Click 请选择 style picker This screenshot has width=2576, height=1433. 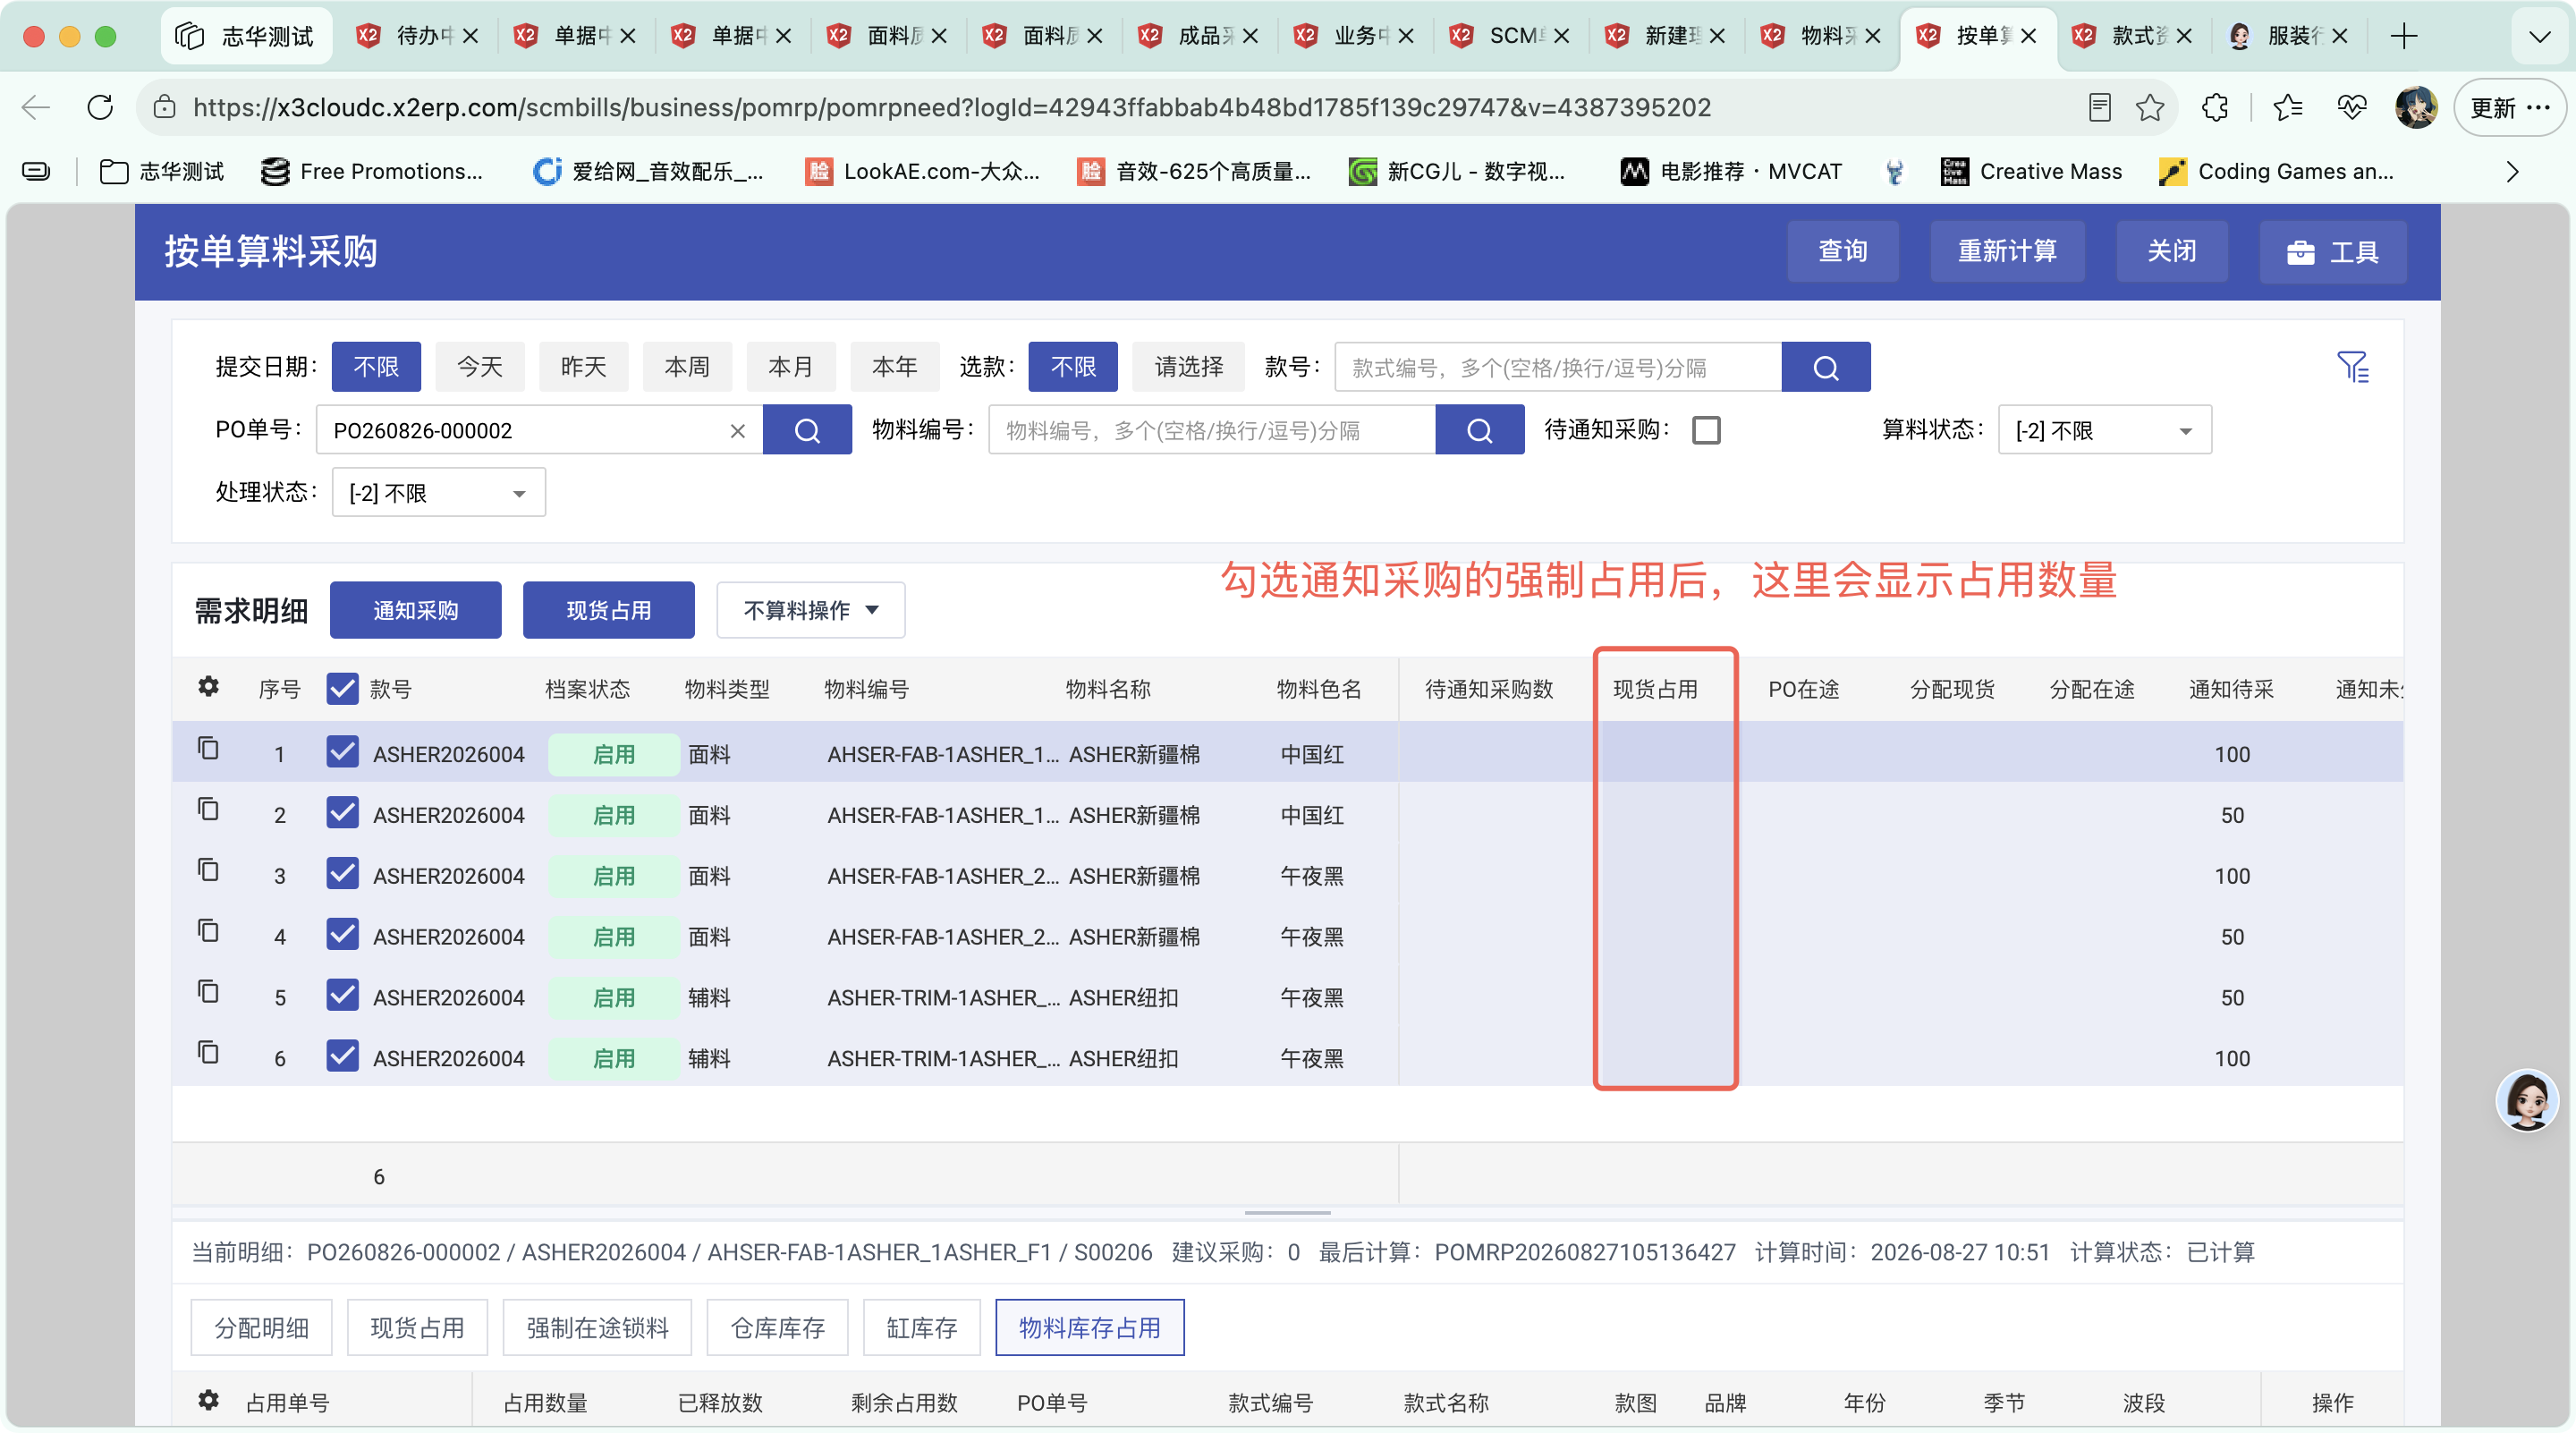click(x=1189, y=367)
